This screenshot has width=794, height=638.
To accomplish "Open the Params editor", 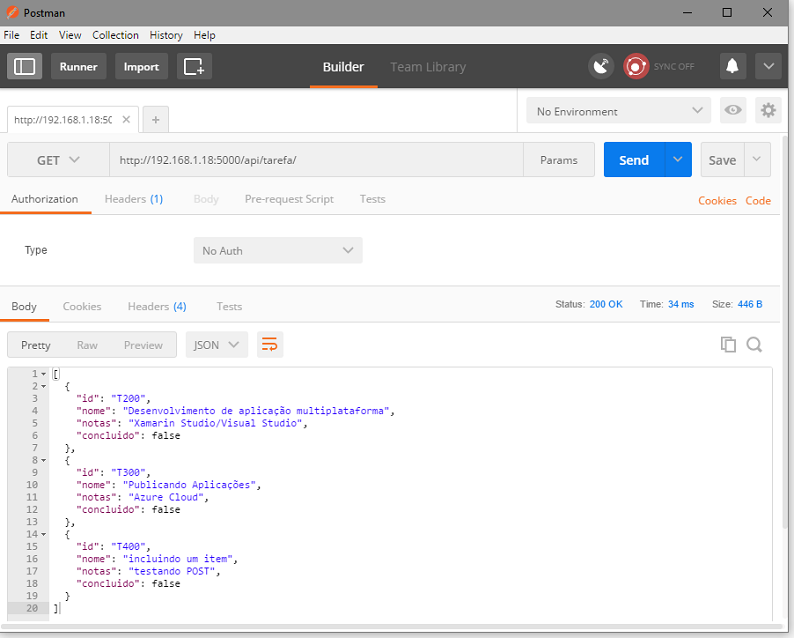I will pyautogui.click(x=559, y=160).
